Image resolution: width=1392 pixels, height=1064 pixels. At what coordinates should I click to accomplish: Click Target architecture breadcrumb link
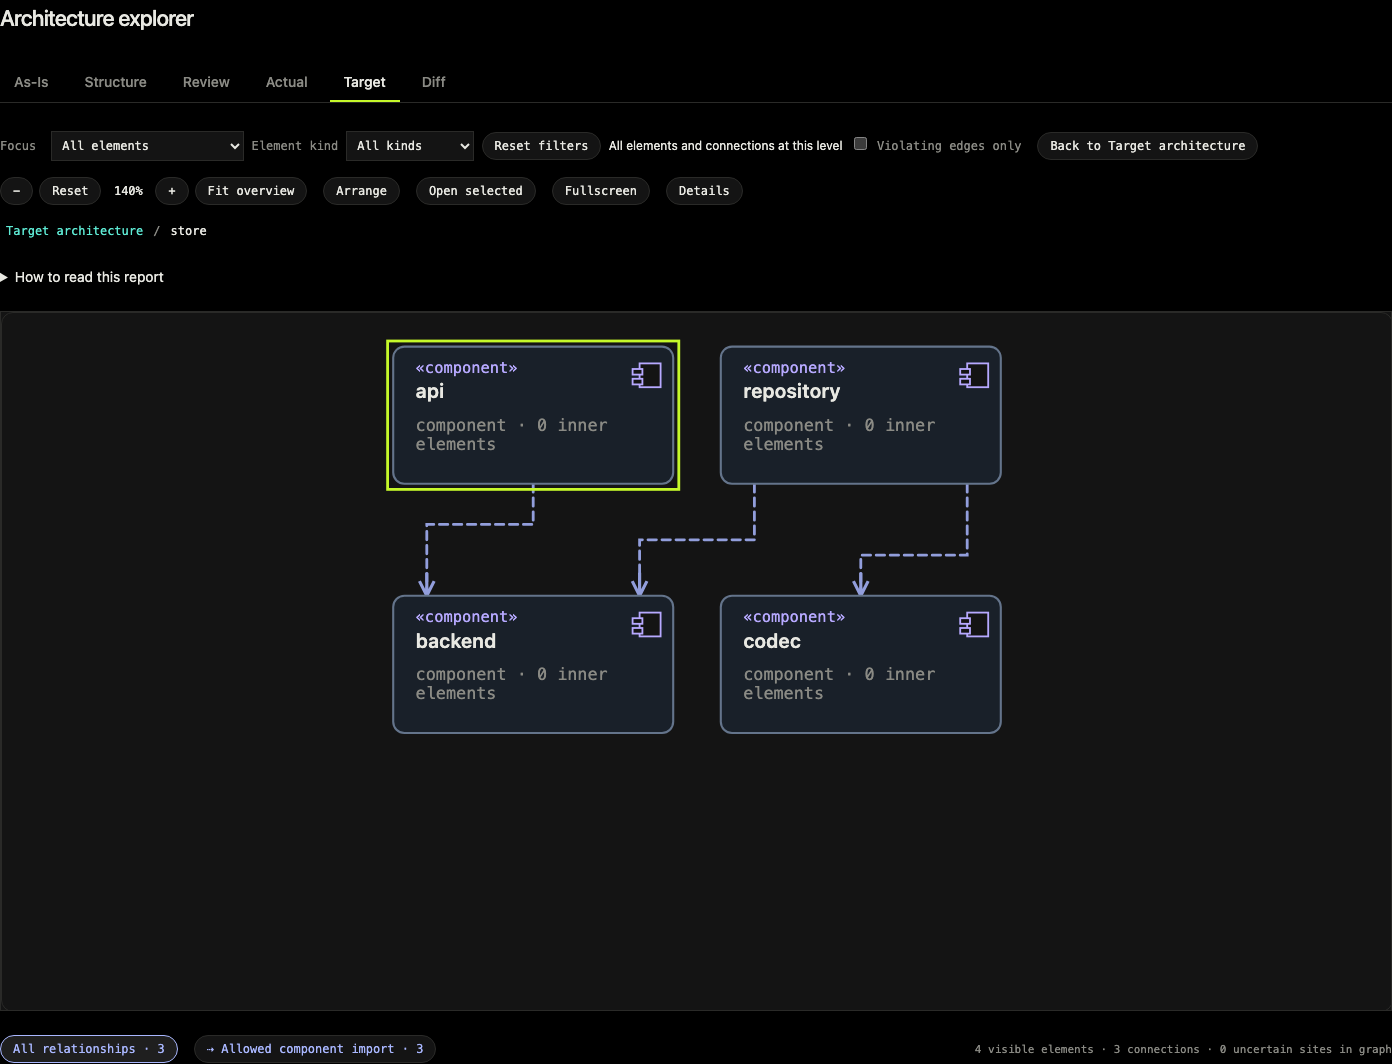click(75, 231)
